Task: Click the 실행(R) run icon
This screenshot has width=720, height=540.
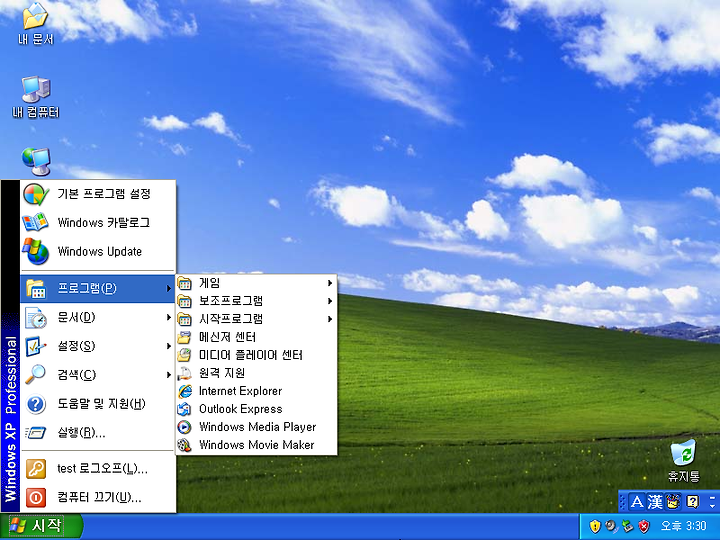Action: click(35, 433)
